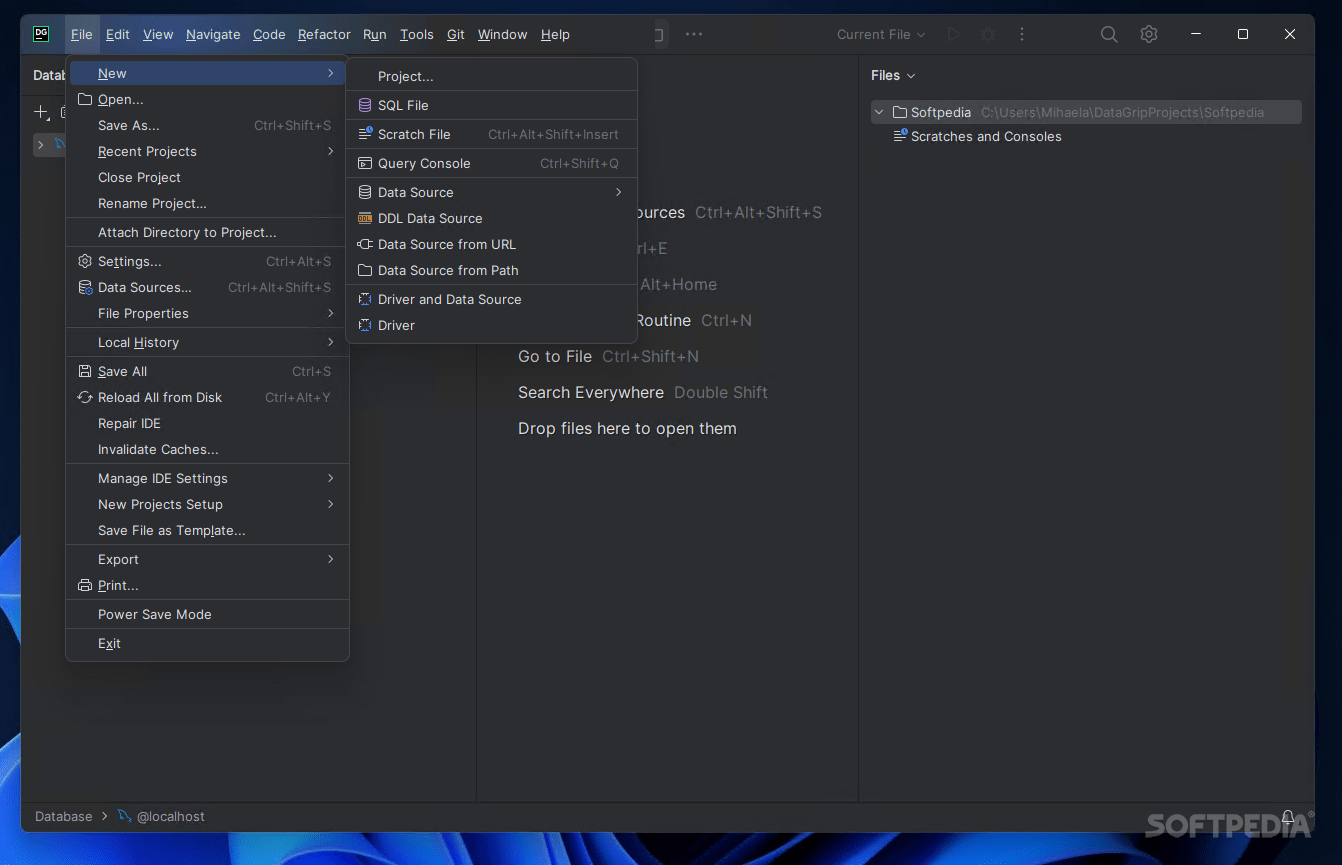Open the Navigate menu
This screenshot has width=1342, height=865.
[213, 34]
